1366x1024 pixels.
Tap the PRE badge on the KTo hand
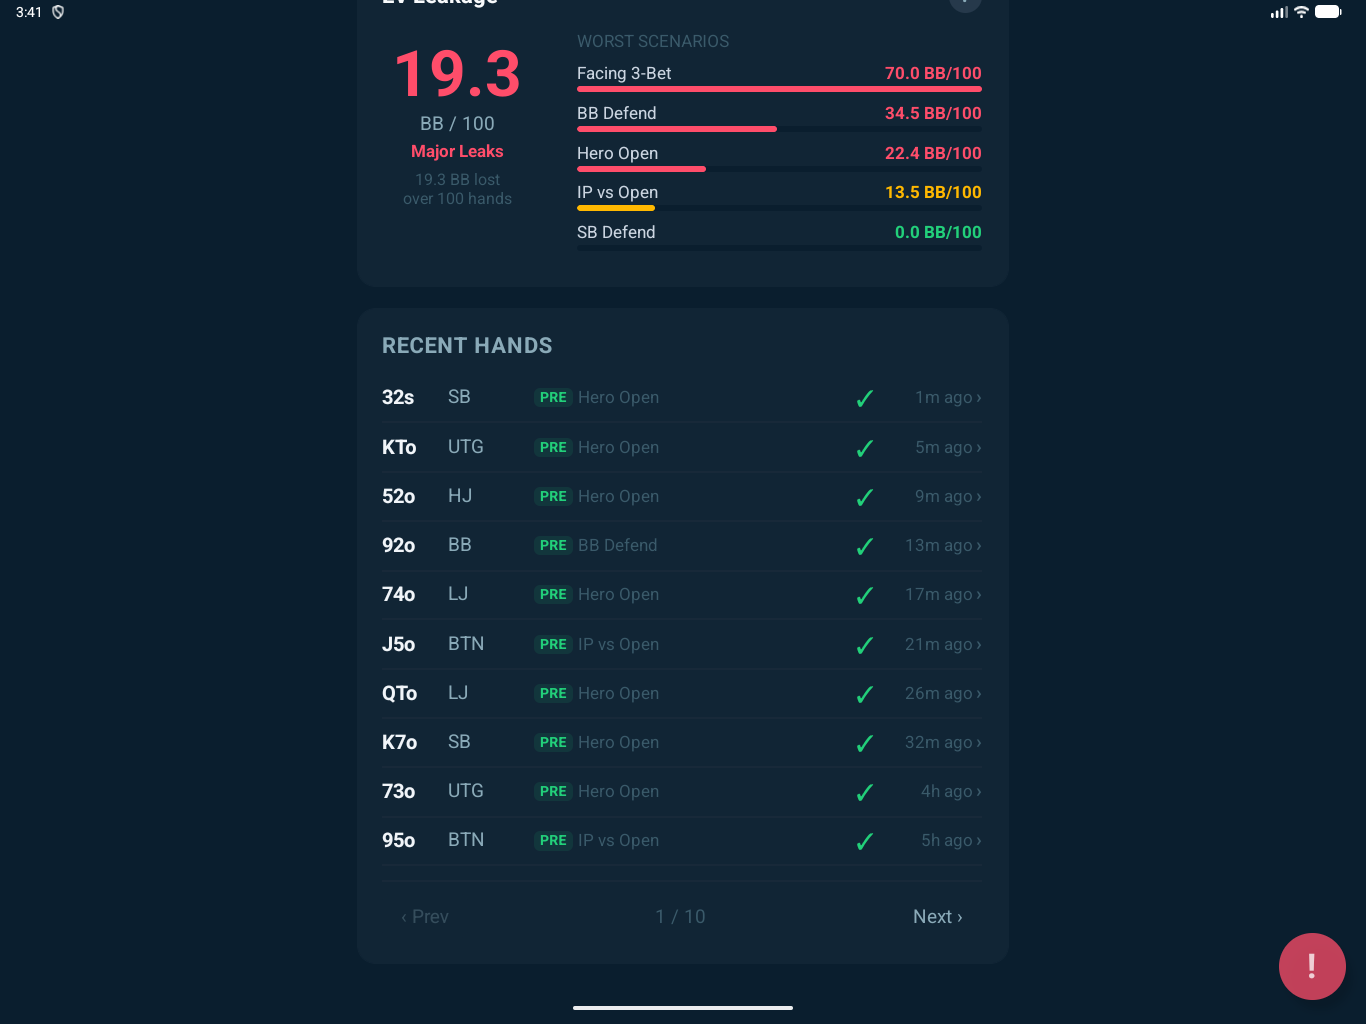pos(553,447)
